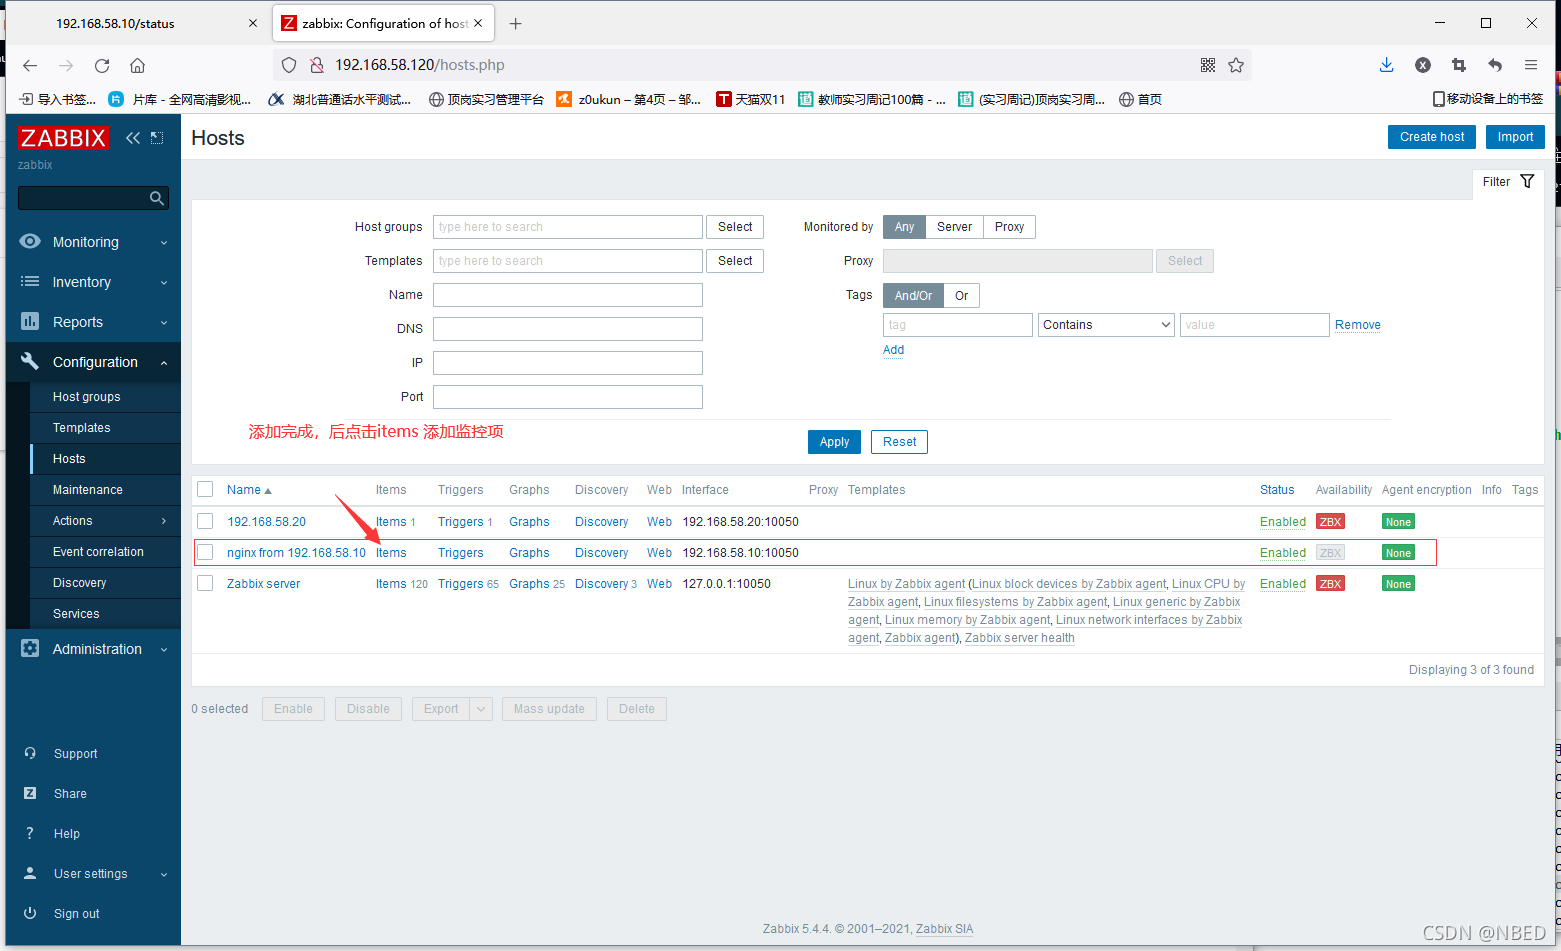This screenshot has width=1561, height=951.
Task: Click the User settings person icon
Action: (x=30, y=873)
